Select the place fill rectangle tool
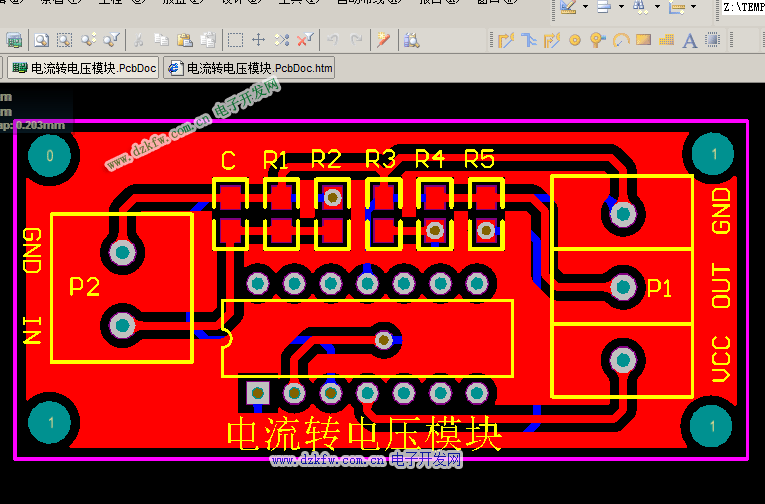 (x=643, y=40)
